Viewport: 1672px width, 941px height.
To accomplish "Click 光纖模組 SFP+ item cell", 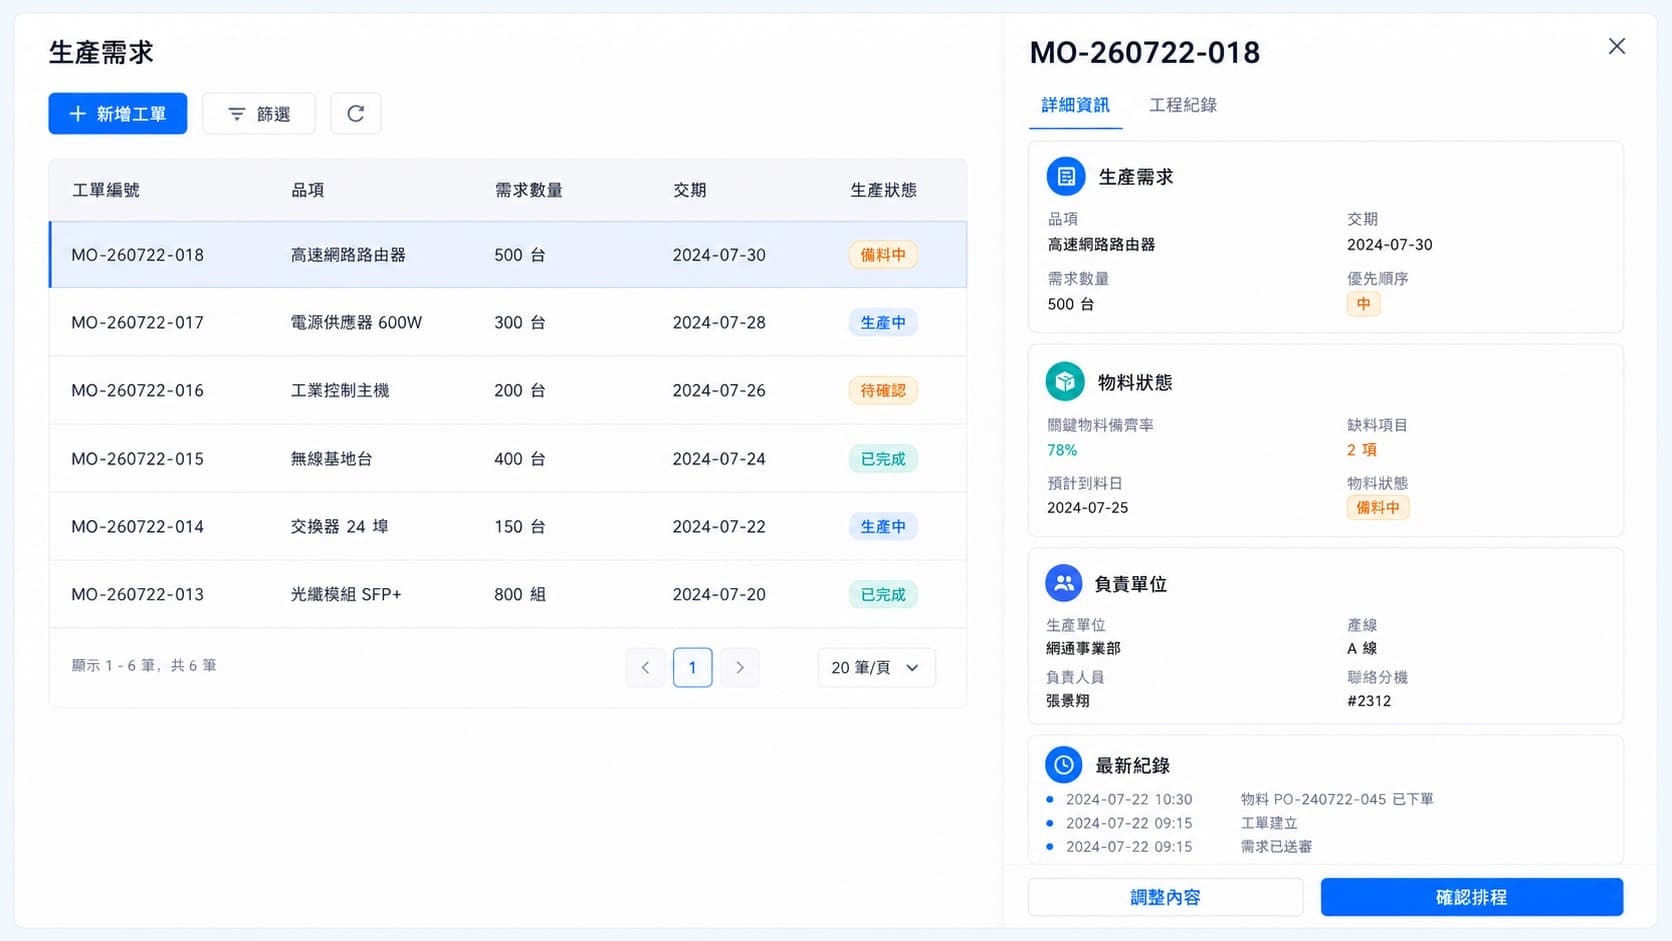I will pos(345,595).
